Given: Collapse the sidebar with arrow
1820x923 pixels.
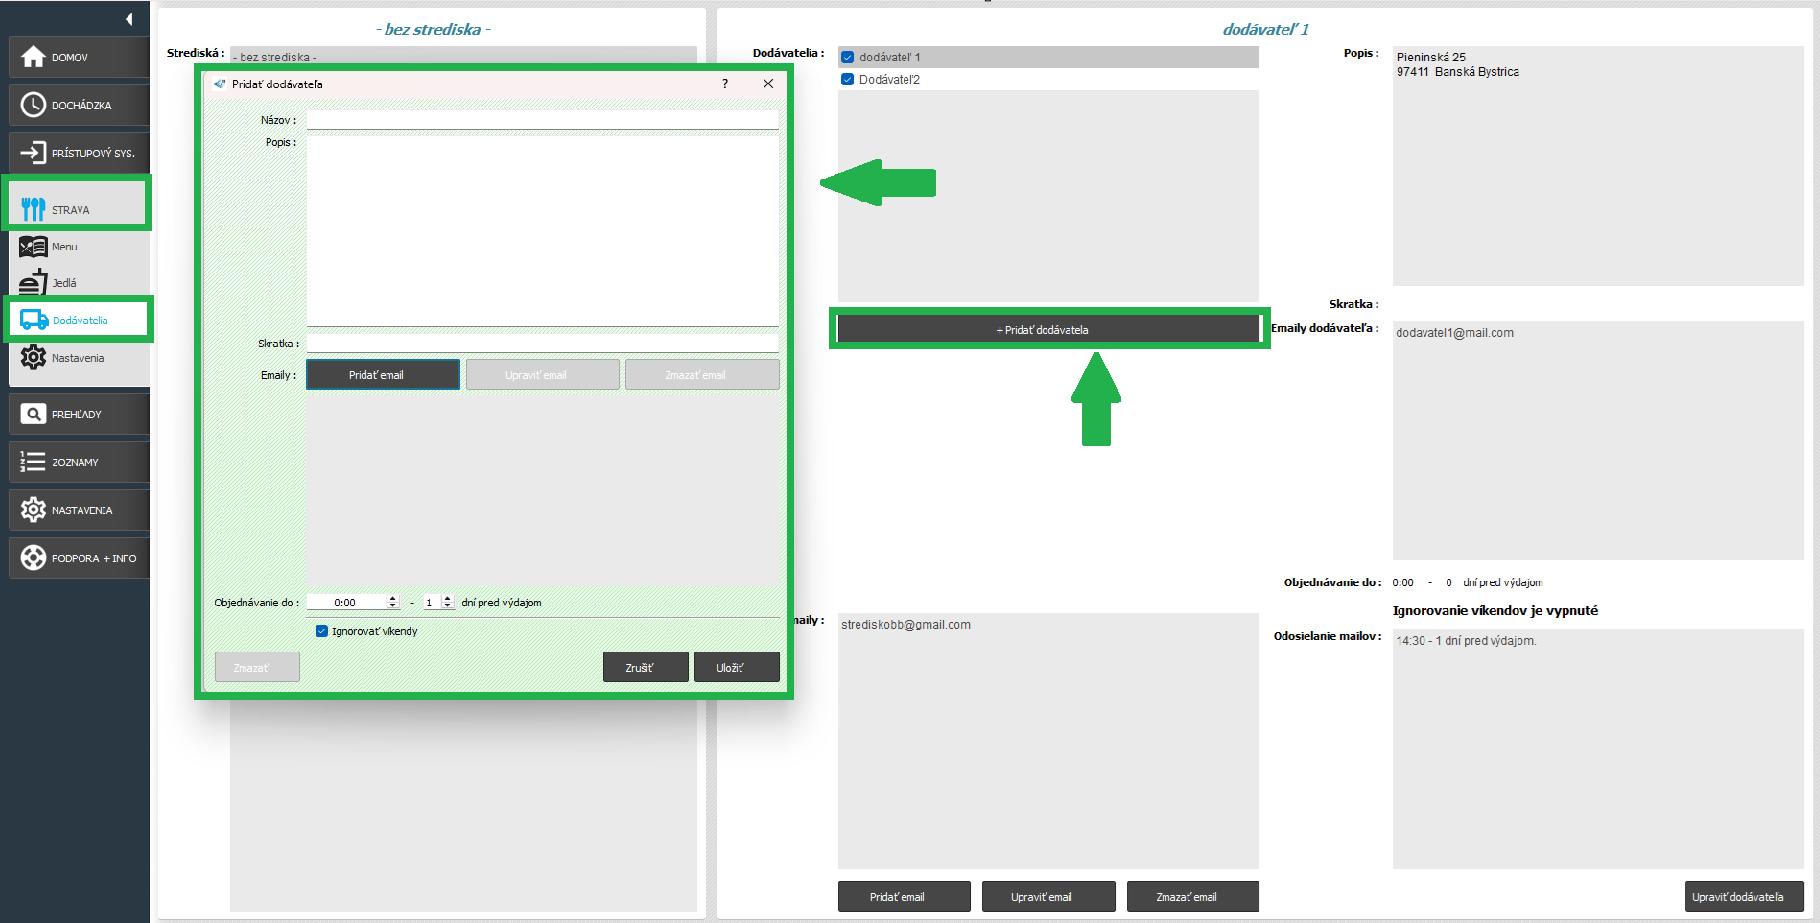Looking at the screenshot, I should (x=129, y=19).
